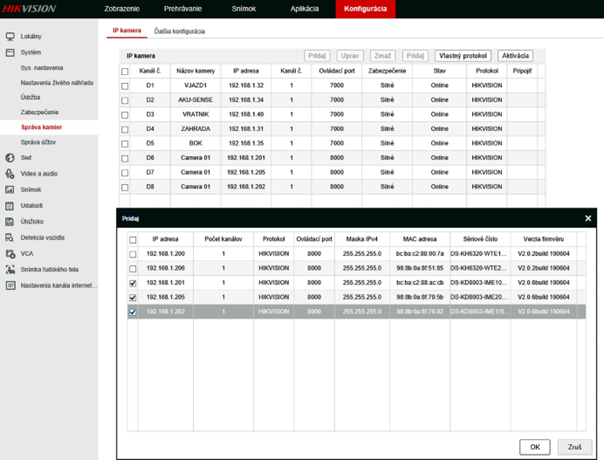This screenshot has width=604, height=460.
Task: Click the Snímok picture icon in the sidebar
Action: [10, 189]
